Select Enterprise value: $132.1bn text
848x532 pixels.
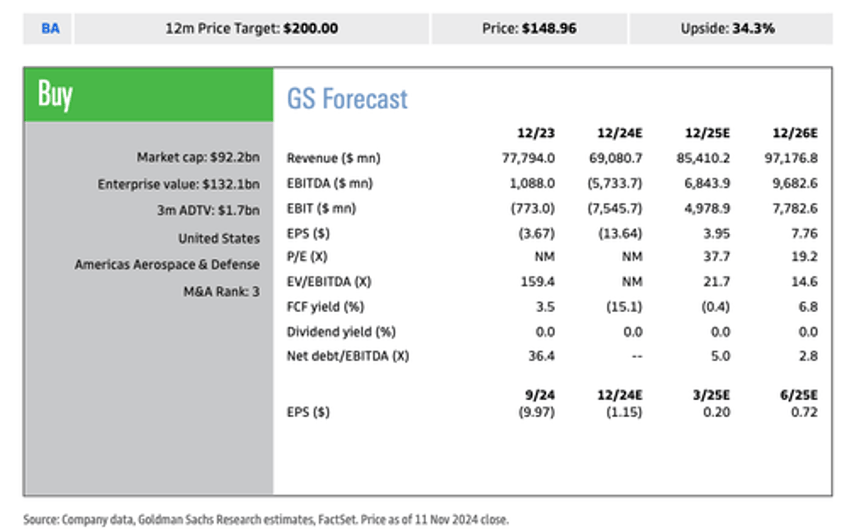[x=178, y=184]
